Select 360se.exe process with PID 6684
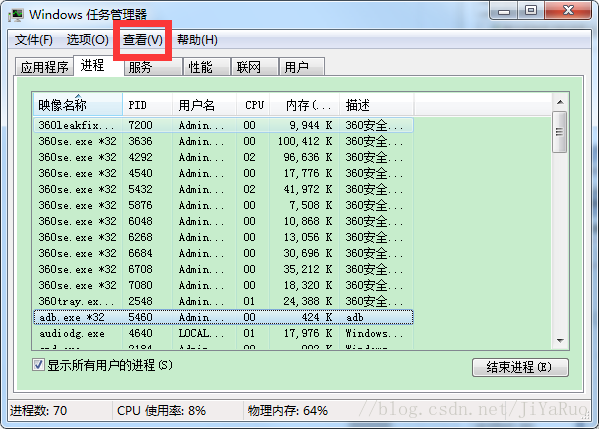 coord(223,254)
